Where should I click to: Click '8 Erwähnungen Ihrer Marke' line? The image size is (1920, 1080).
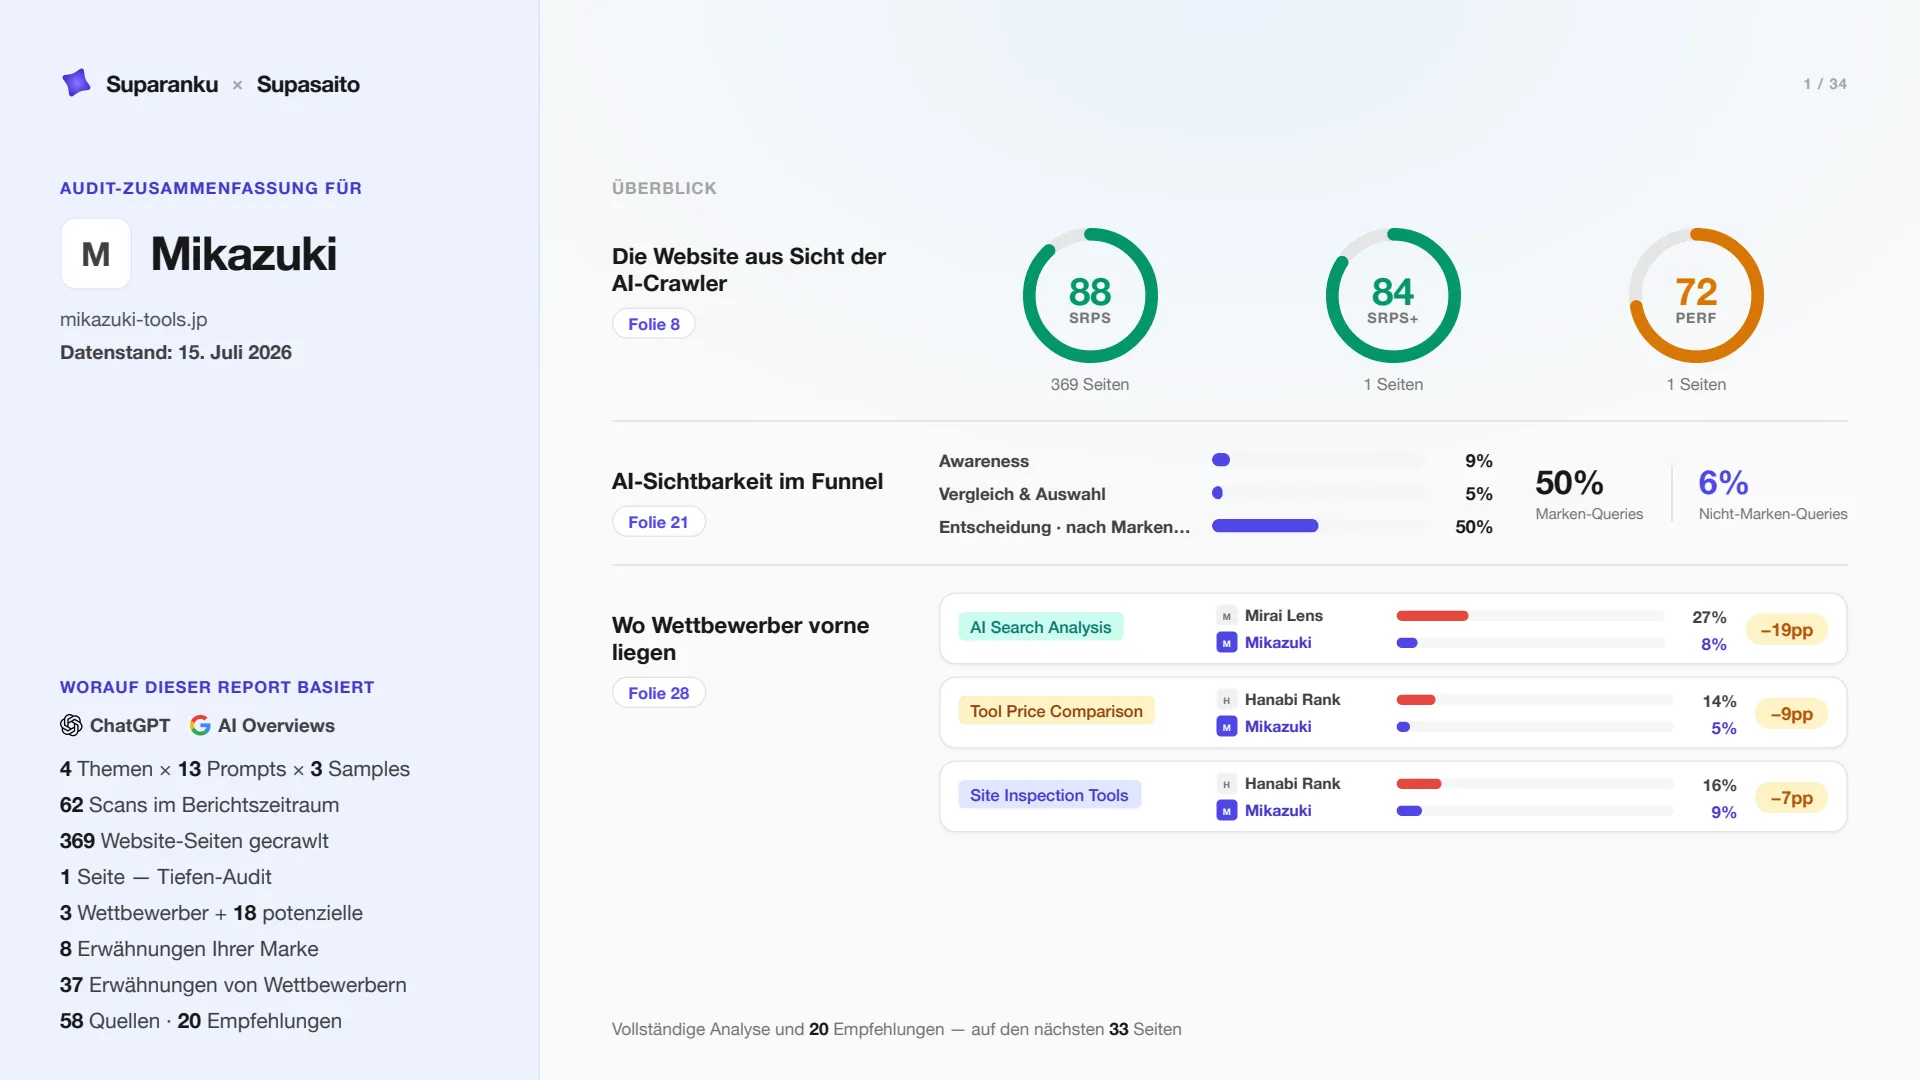[x=189, y=949]
